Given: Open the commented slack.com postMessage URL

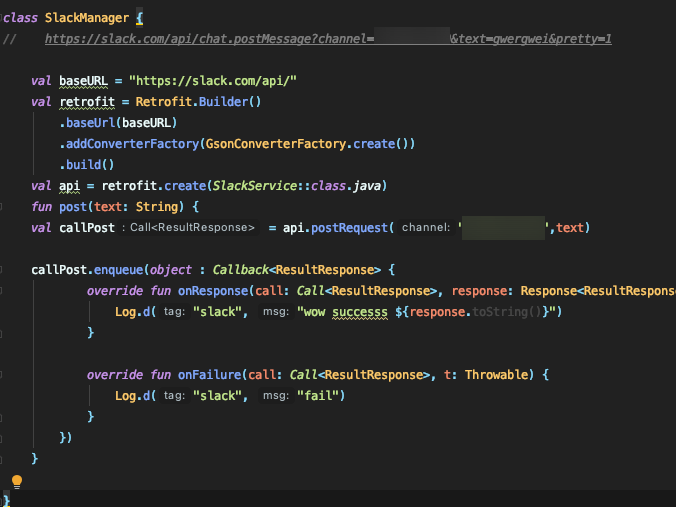Looking at the screenshot, I should point(328,39).
